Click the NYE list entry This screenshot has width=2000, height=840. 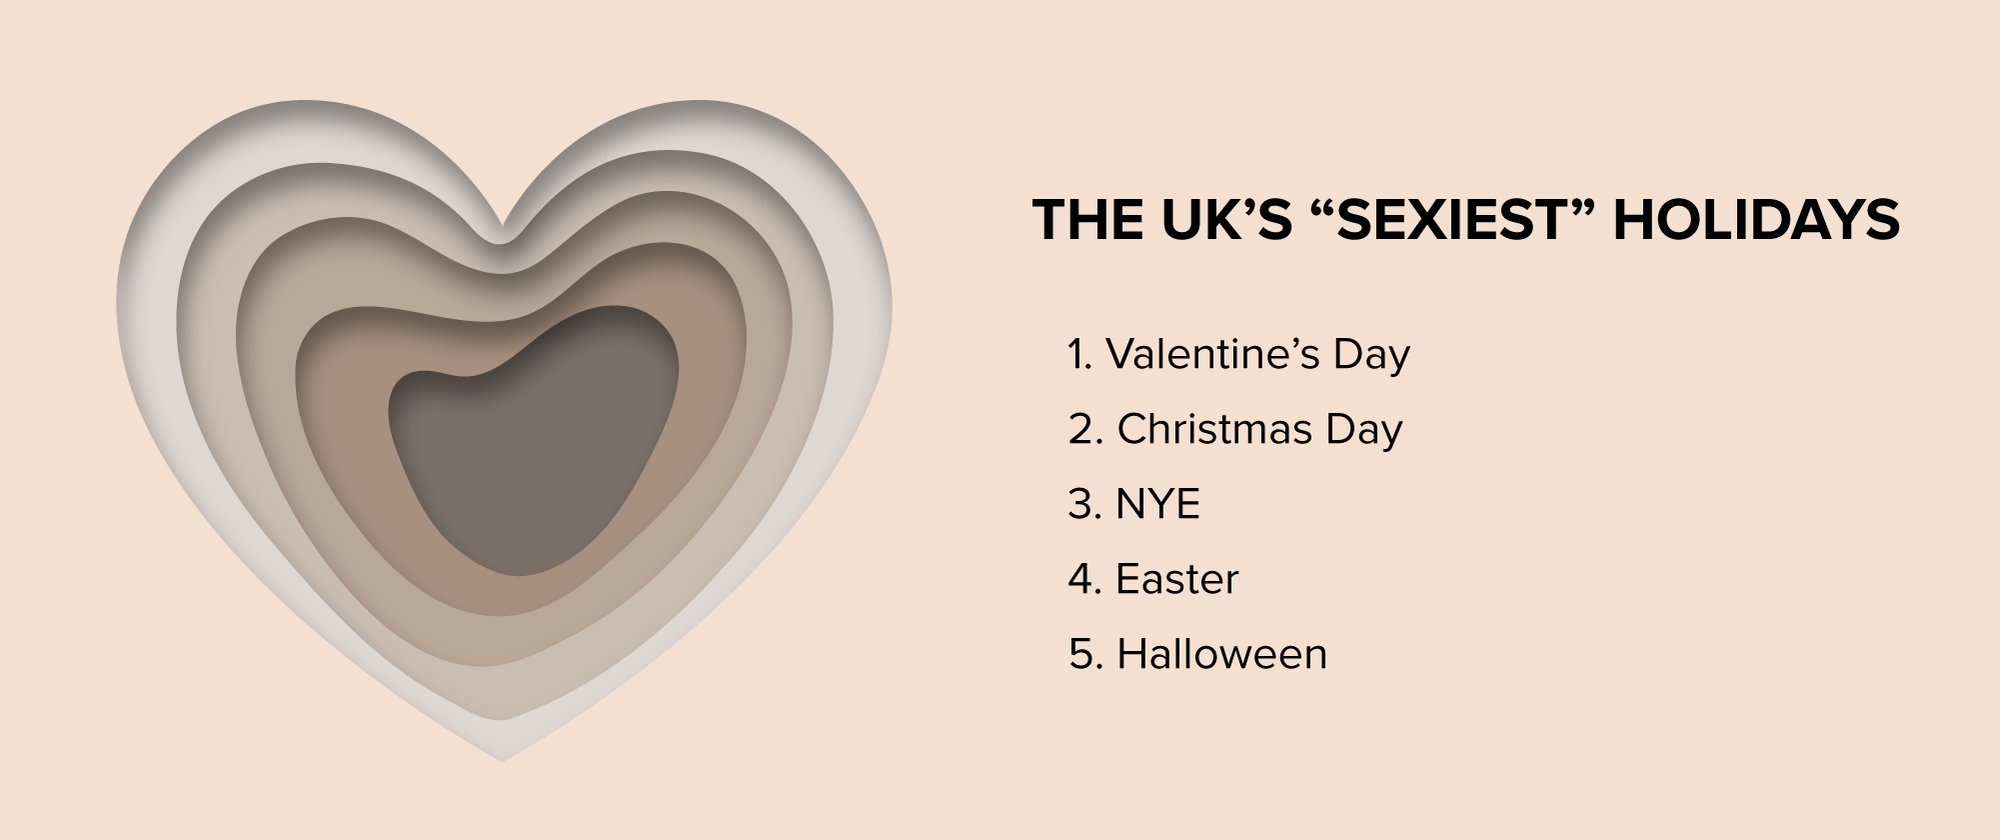[1134, 504]
